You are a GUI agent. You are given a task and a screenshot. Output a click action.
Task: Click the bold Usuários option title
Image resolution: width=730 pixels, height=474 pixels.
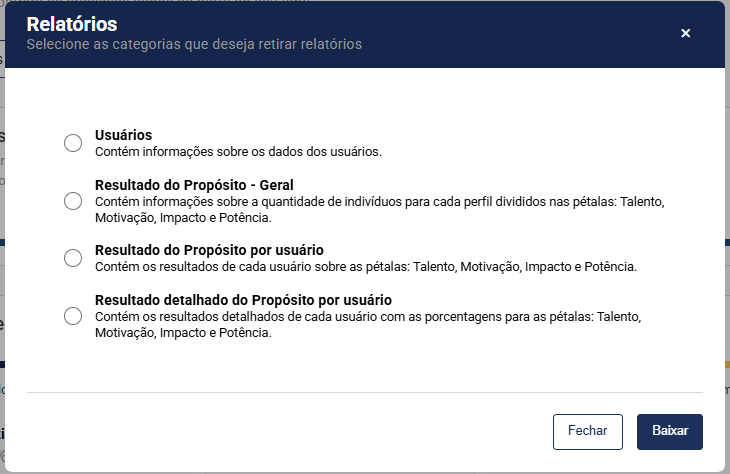pyautogui.click(x=123, y=135)
